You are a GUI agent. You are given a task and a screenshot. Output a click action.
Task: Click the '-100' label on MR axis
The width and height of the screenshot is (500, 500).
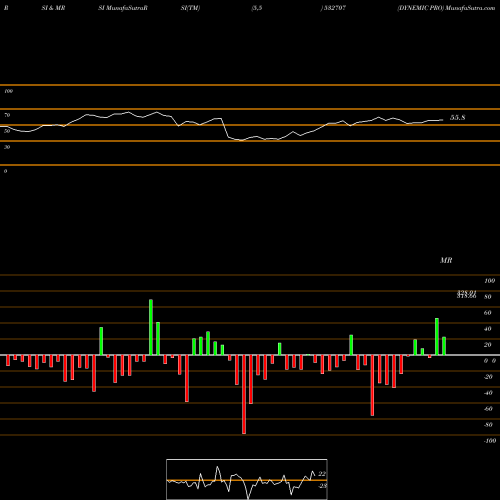[x=490, y=441]
